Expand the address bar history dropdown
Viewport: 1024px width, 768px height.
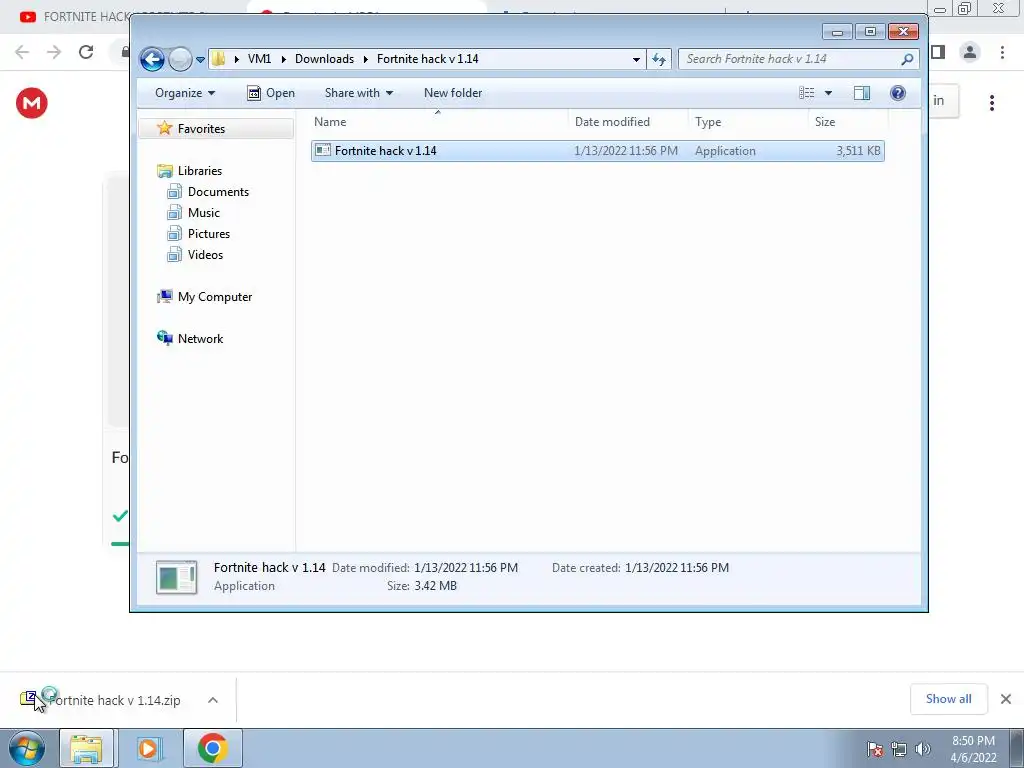click(x=636, y=59)
